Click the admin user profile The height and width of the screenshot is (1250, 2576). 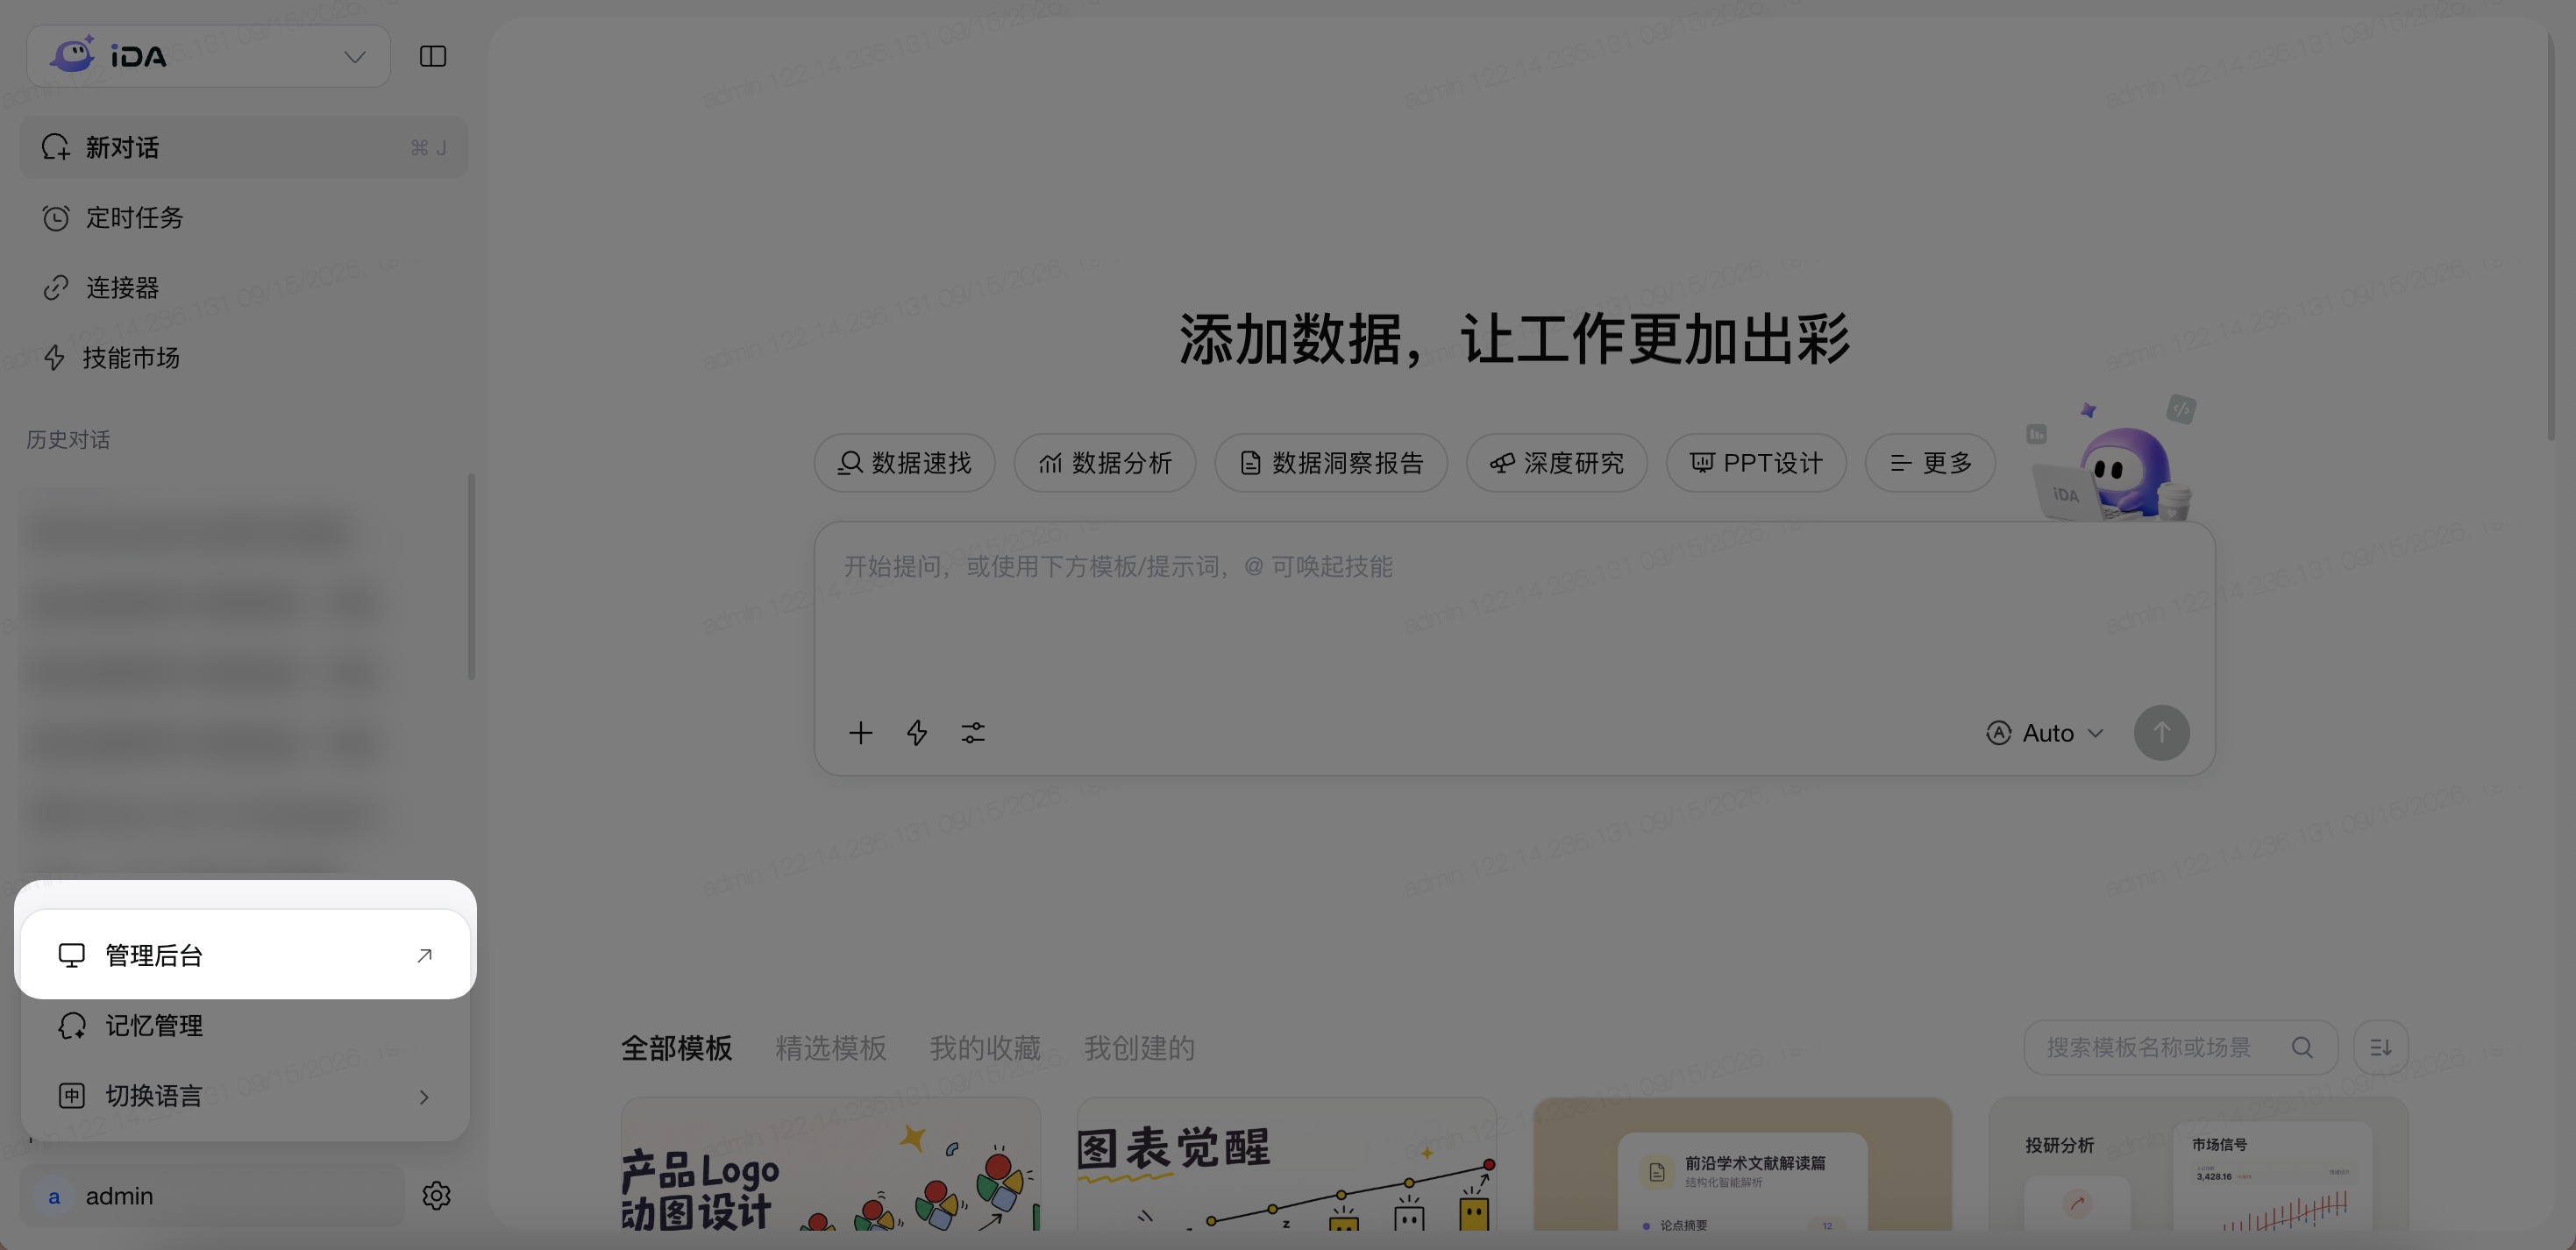tap(212, 1195)
